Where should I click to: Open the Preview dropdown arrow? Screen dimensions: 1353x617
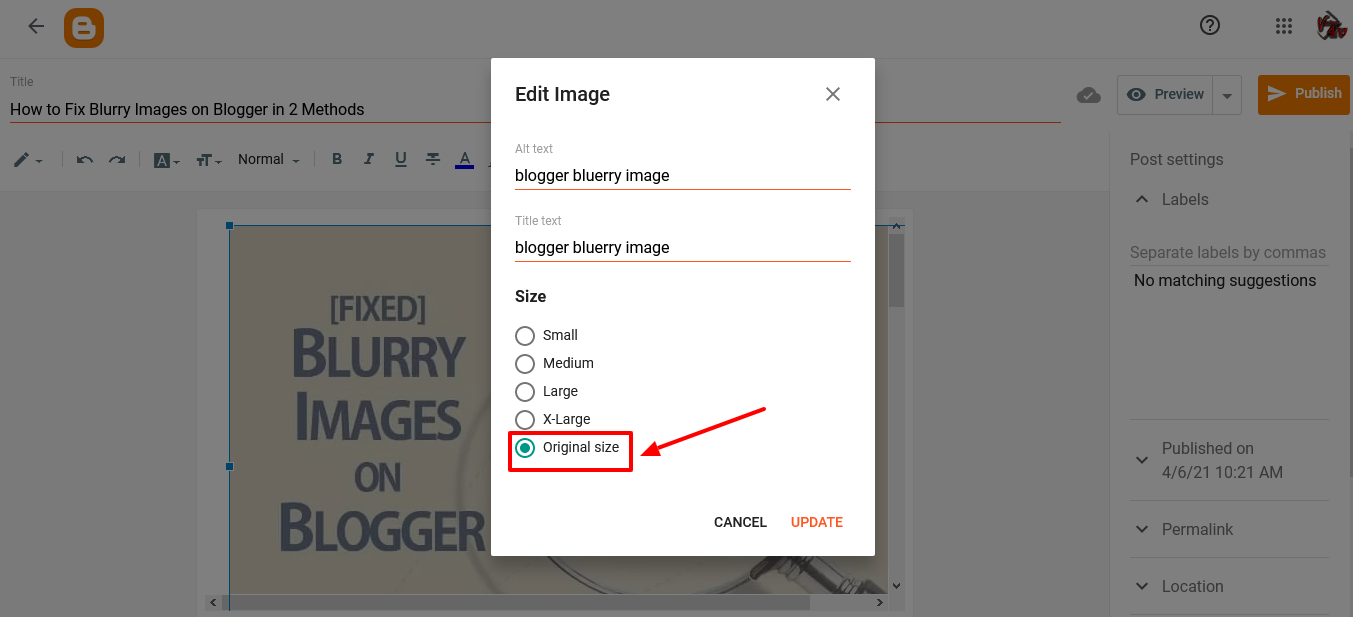point(1227,96)
